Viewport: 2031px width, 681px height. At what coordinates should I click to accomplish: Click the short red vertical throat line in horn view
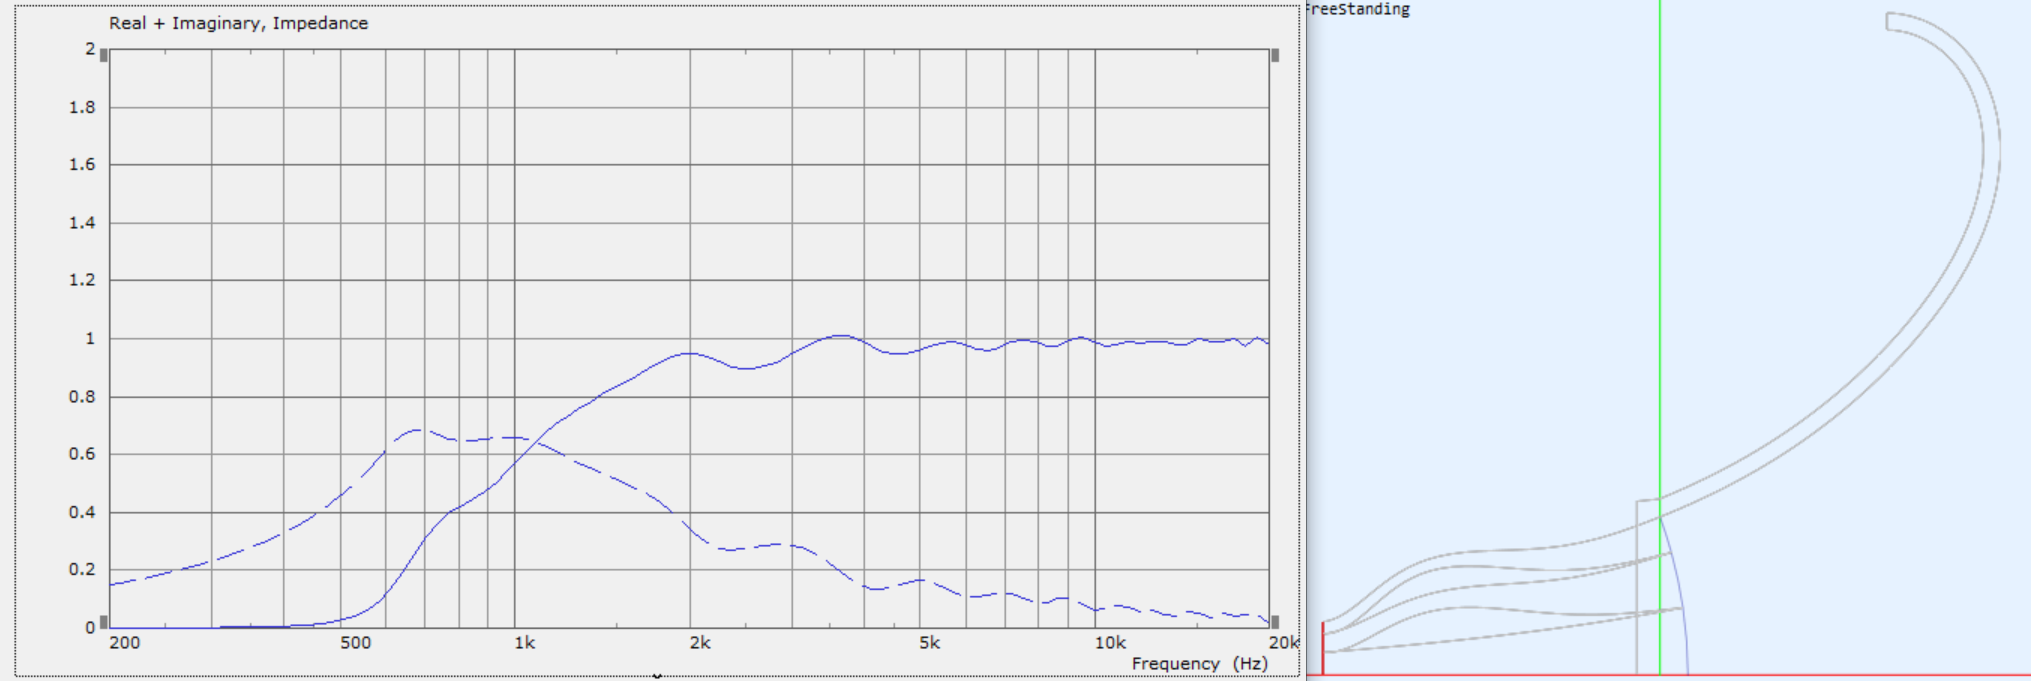(1323, 648)
